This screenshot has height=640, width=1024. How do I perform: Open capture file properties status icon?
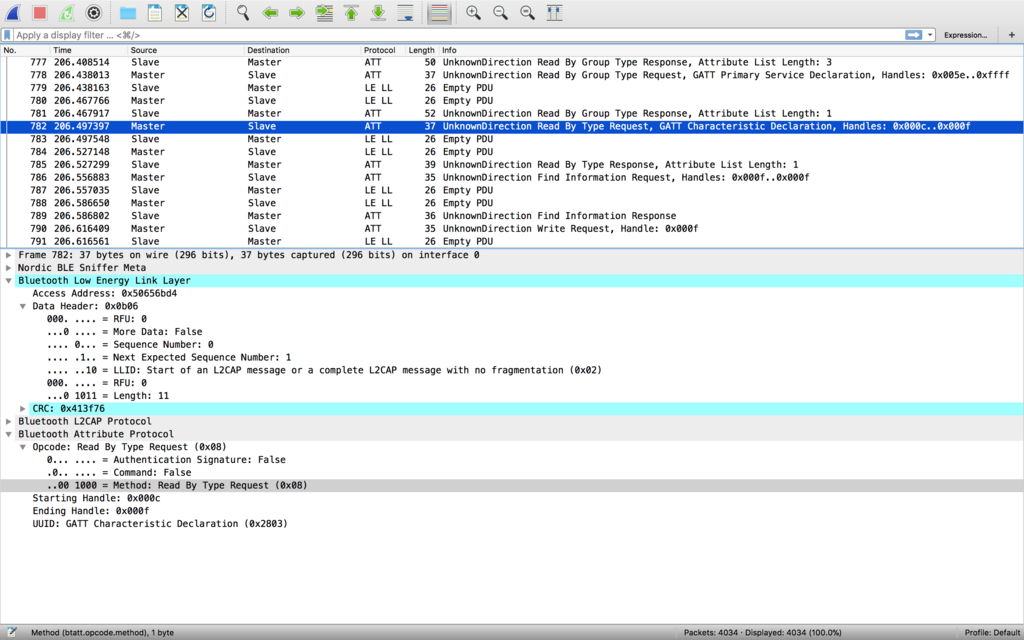(12, 632)
